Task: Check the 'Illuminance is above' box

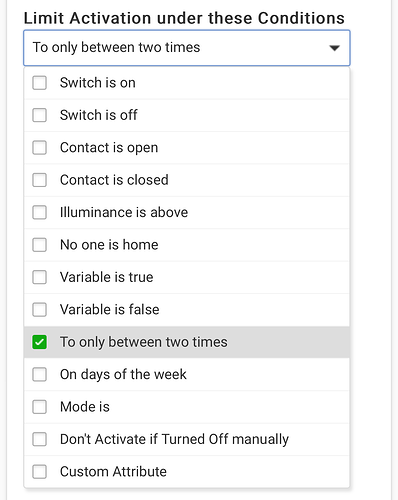Action: [39, 212]
